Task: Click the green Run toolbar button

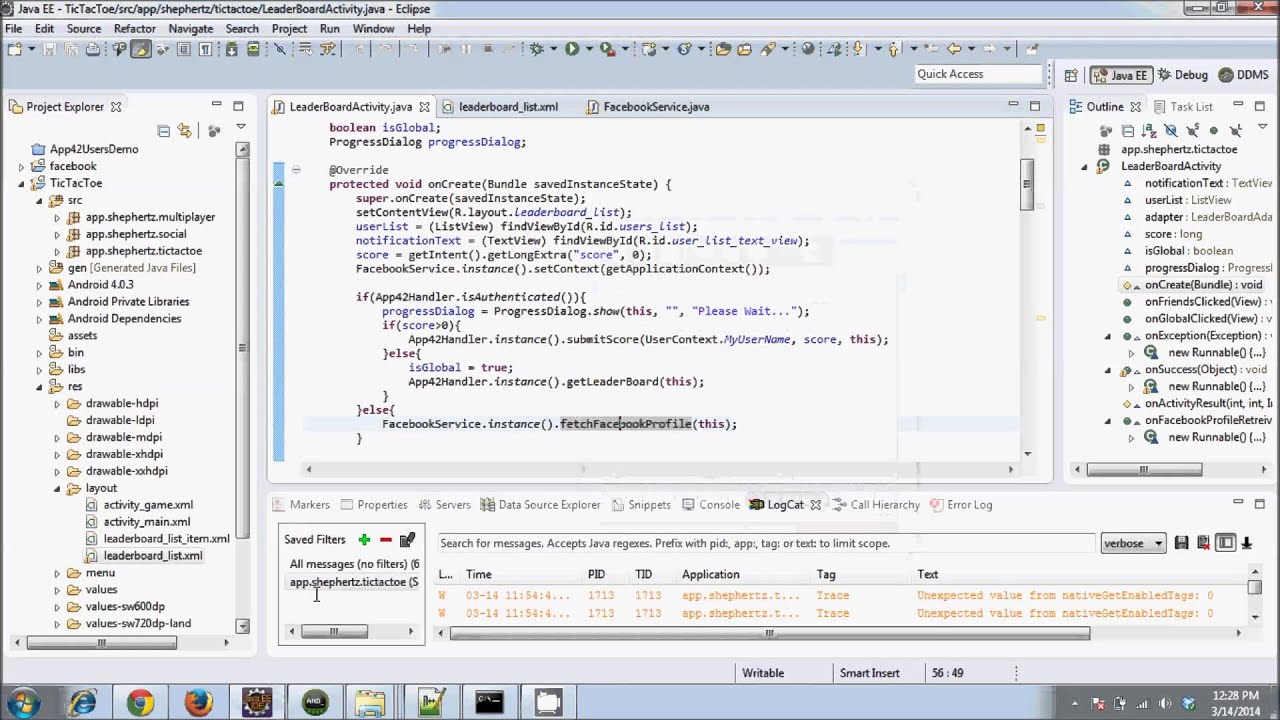Action: (572, 49)
